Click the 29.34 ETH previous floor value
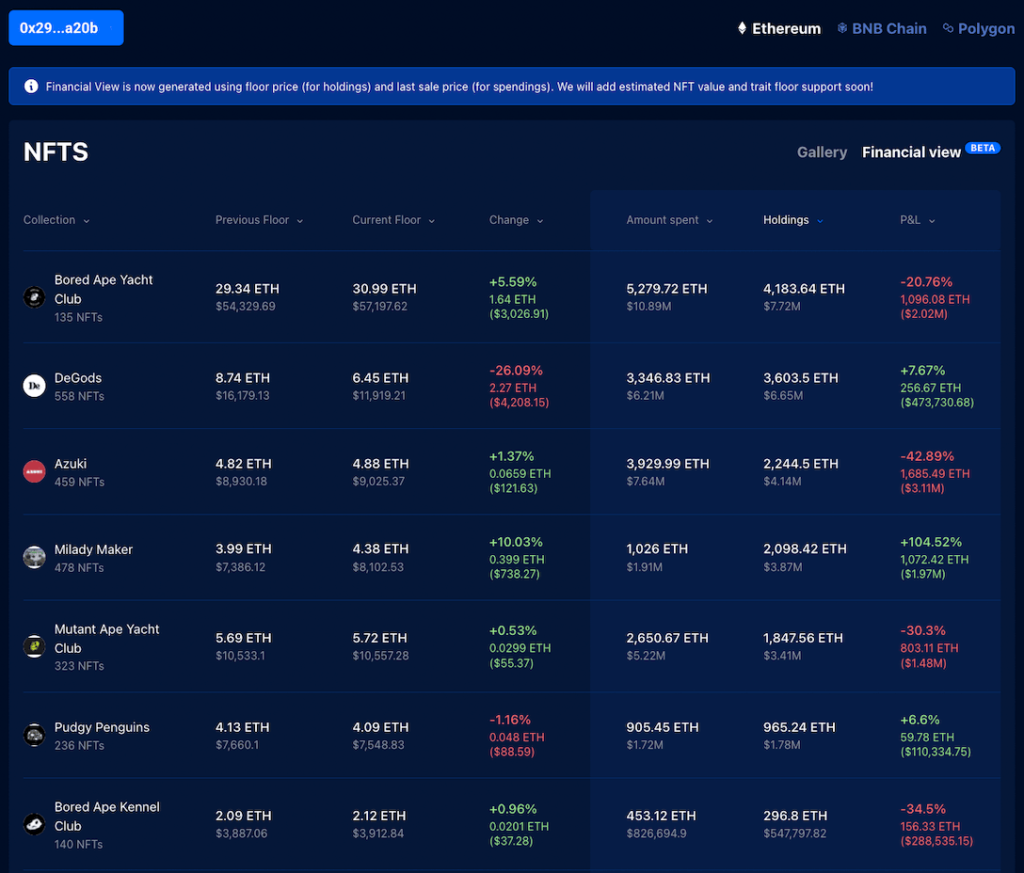Screen dimensions: 1024x873 [x=248, y=289]
